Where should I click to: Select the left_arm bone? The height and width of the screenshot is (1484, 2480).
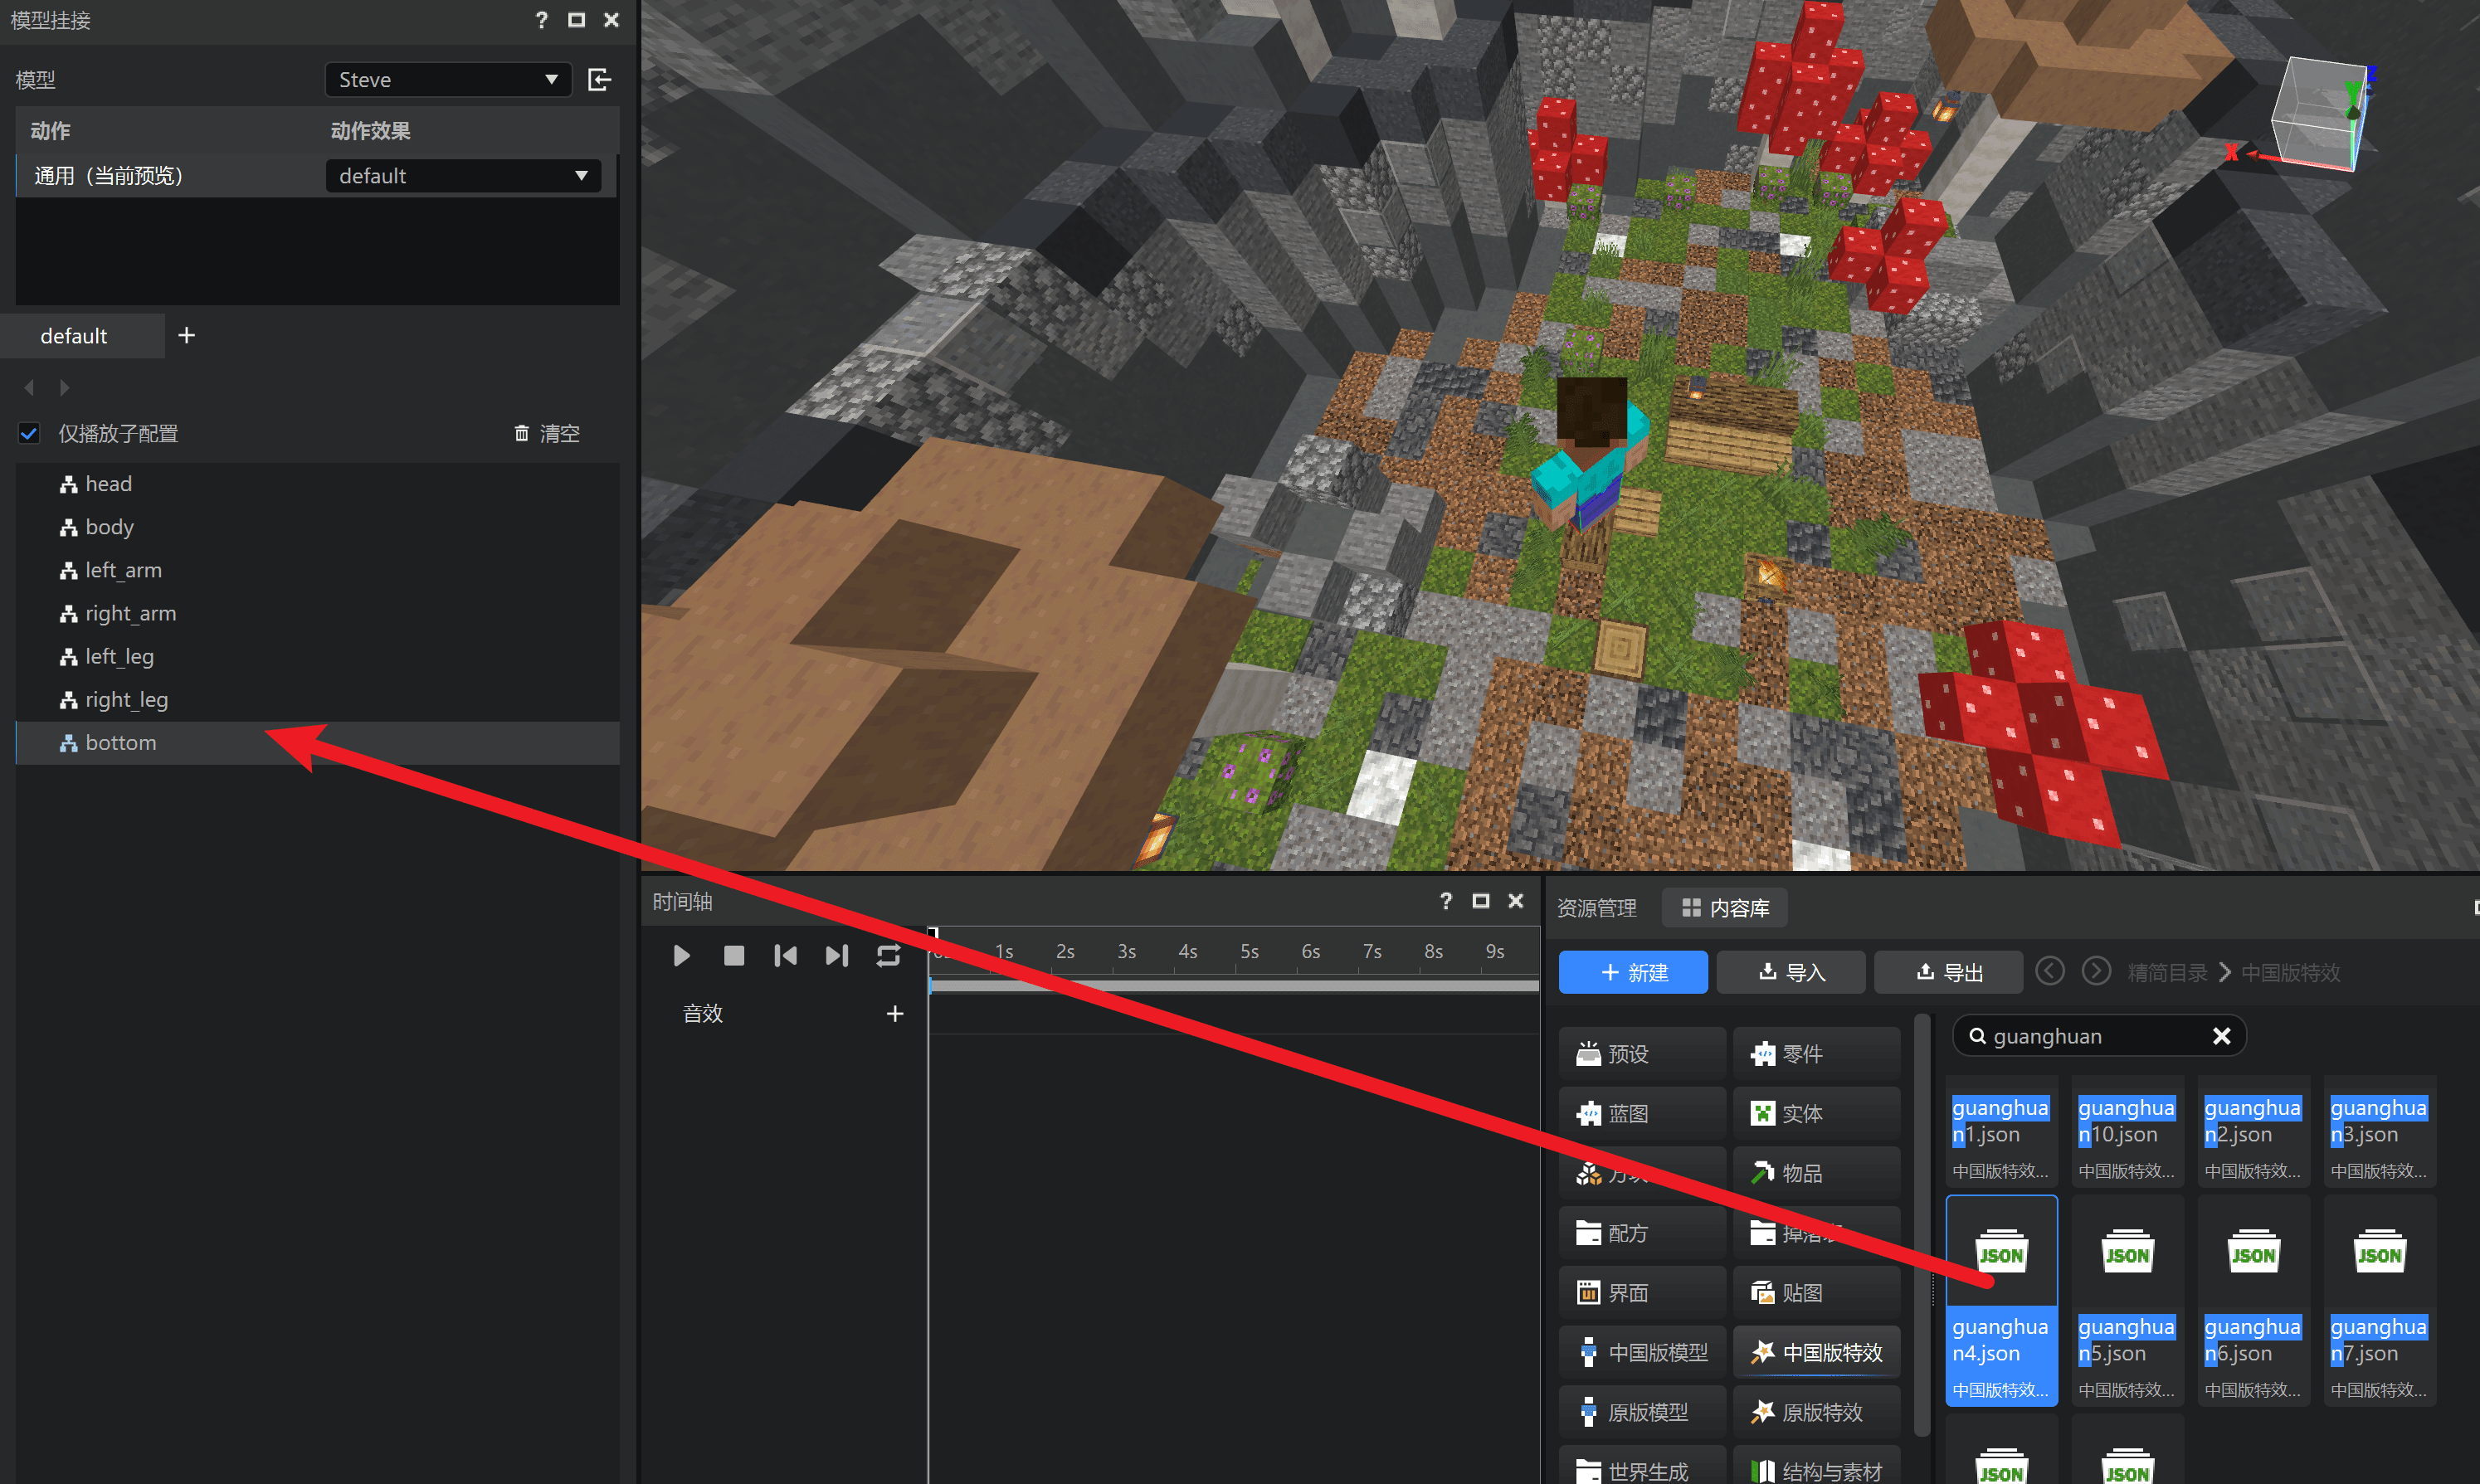click(318, 570)
